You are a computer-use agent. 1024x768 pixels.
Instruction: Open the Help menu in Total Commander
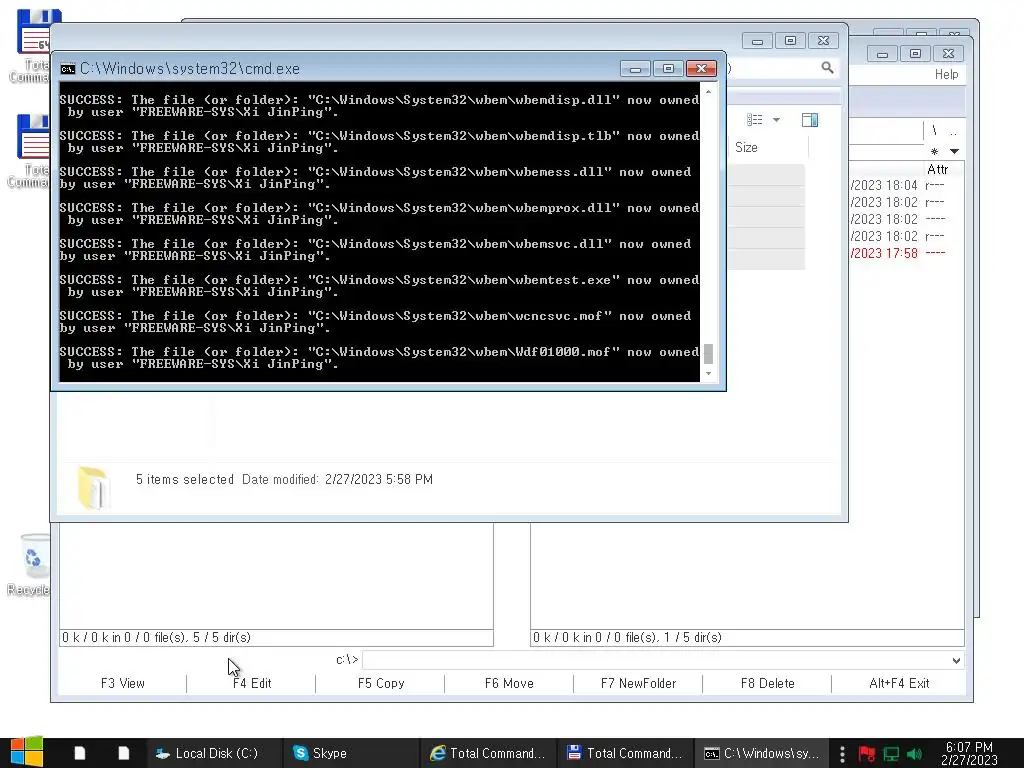coord(946,74)
